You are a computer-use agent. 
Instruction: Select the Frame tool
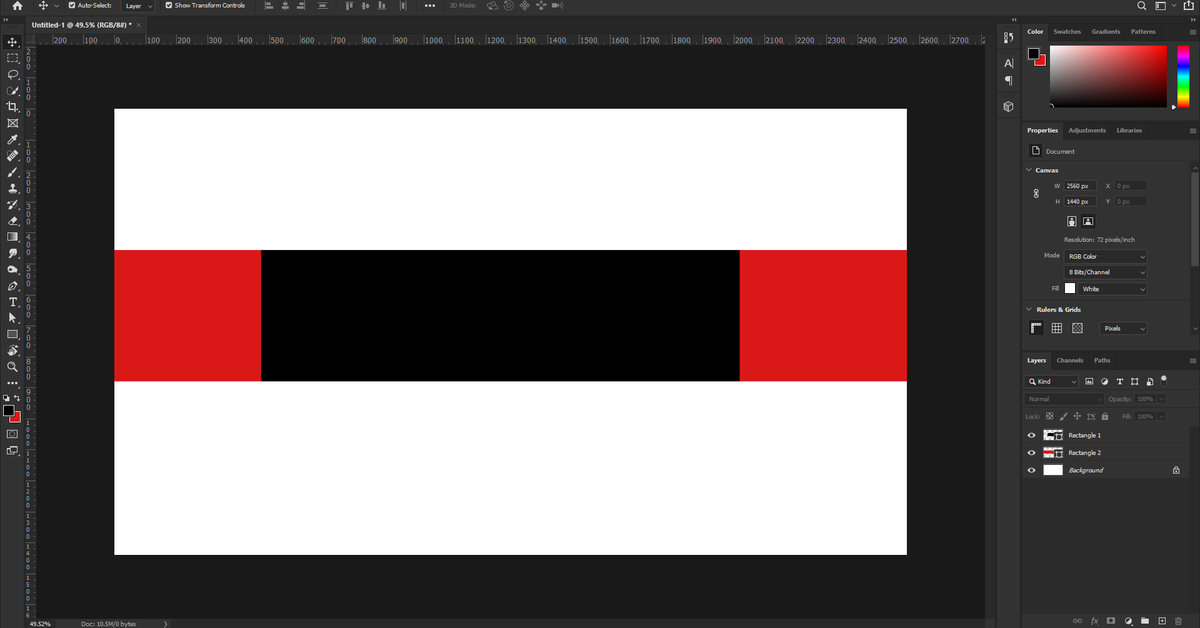13,123
